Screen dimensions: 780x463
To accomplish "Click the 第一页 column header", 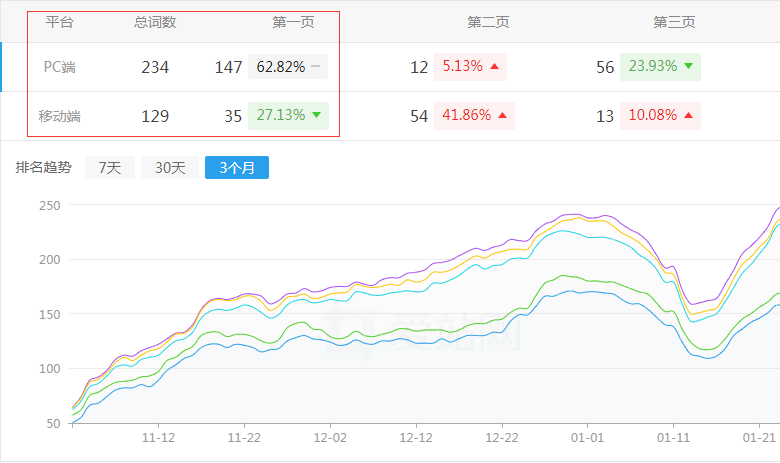I will [293, 22].
